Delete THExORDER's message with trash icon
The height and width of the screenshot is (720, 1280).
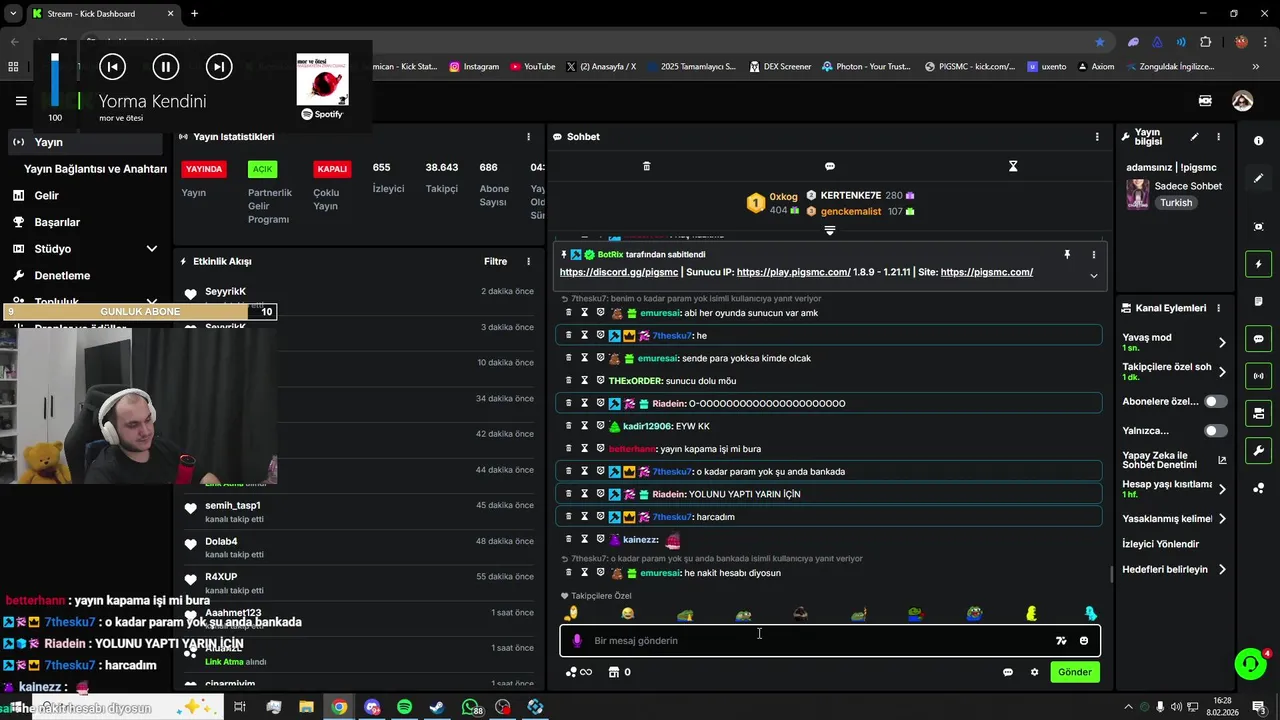[569, 381]
